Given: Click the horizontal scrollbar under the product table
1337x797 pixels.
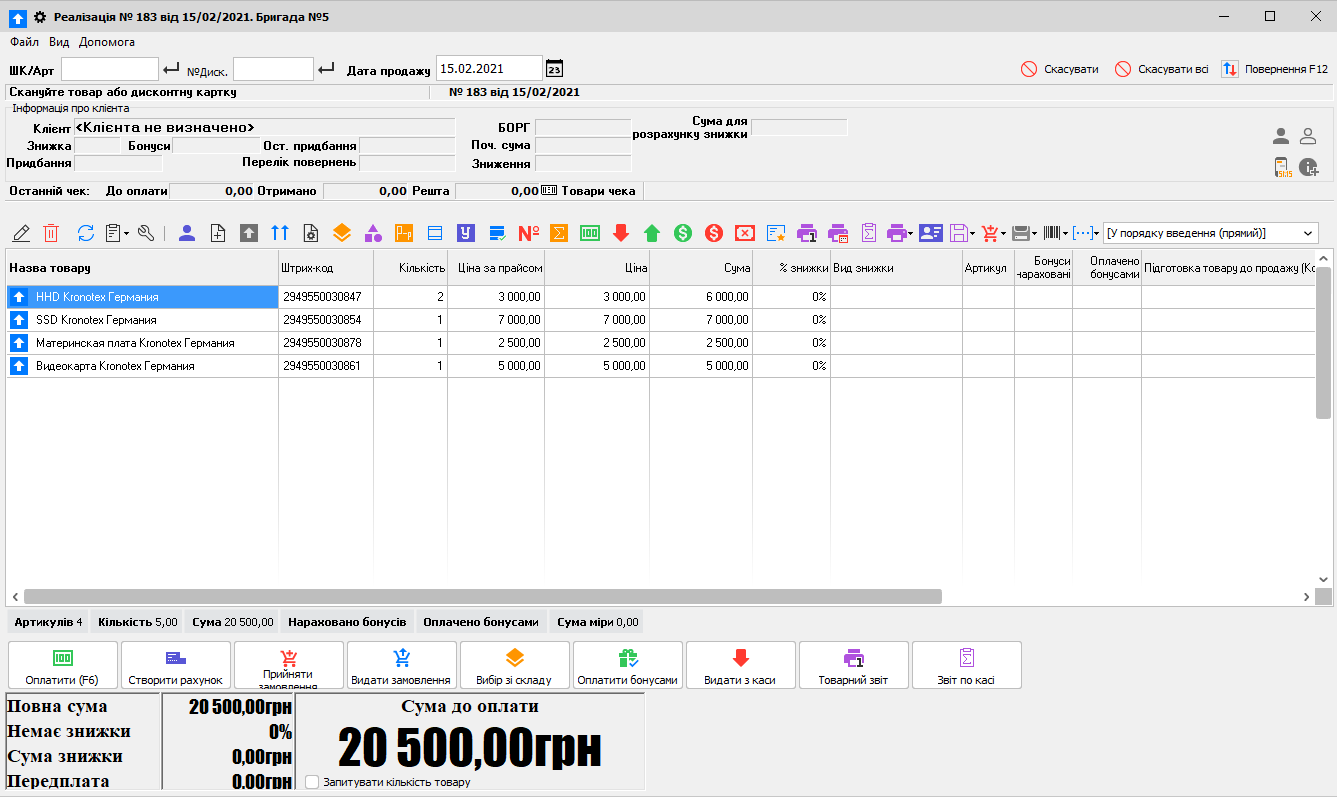Looking at the screenshot, I should 482,596.
